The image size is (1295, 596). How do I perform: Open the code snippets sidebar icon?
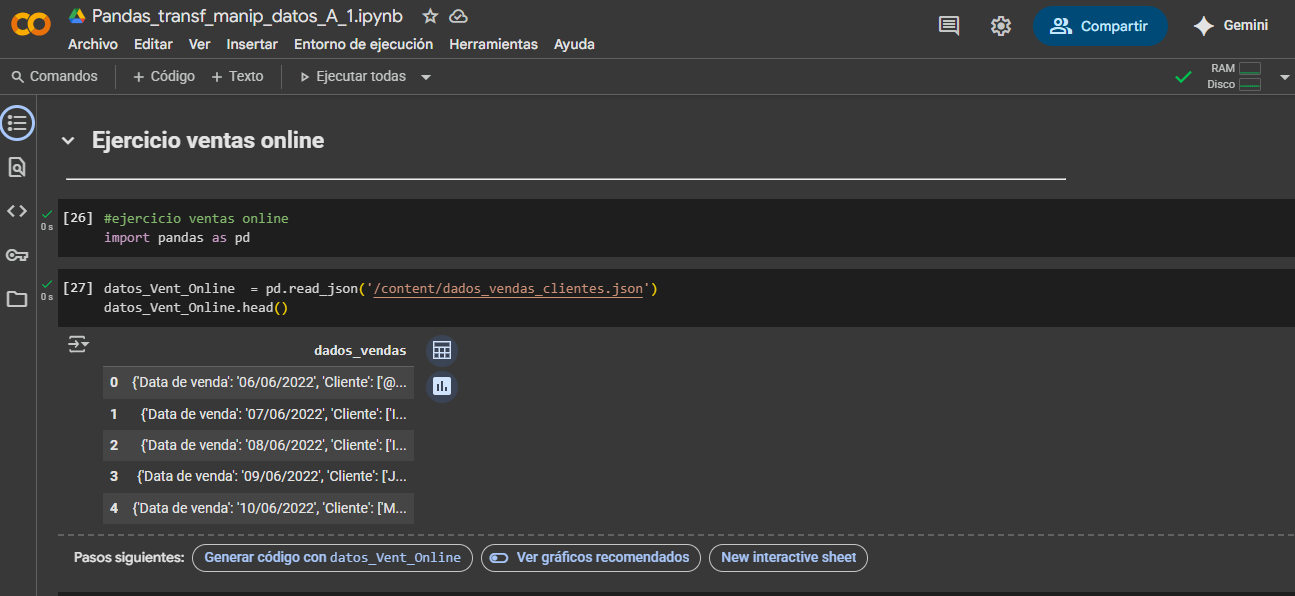pyautogui.click(x=17, y=211)
